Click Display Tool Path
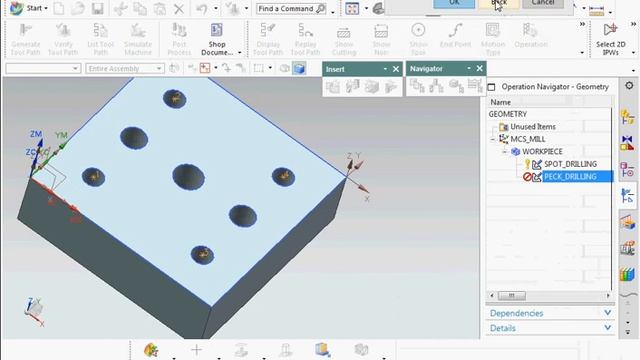 pos(268,40)
